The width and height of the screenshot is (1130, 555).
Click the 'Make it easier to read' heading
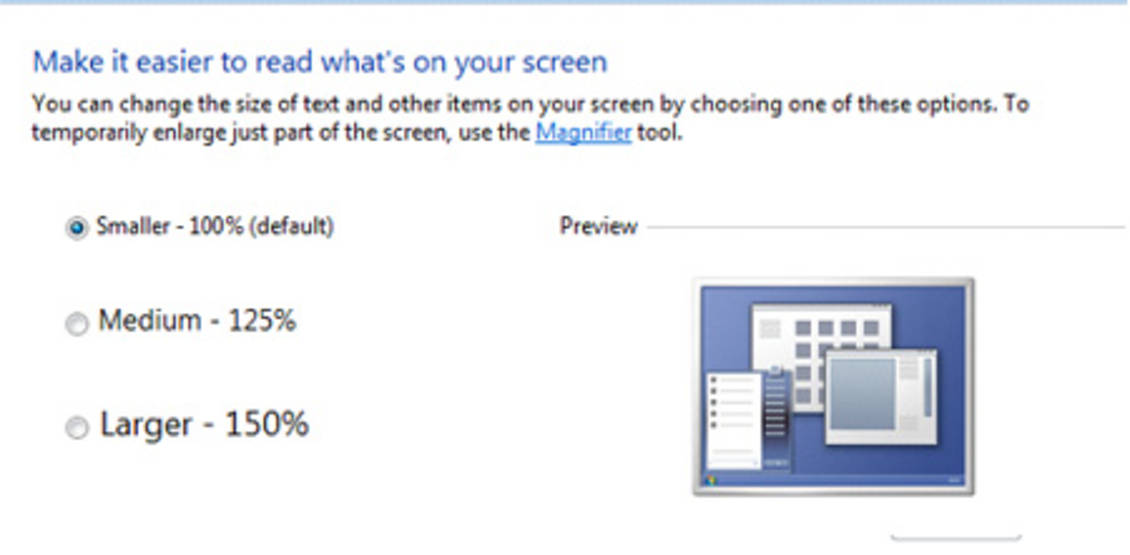click(x=320, y=62)
